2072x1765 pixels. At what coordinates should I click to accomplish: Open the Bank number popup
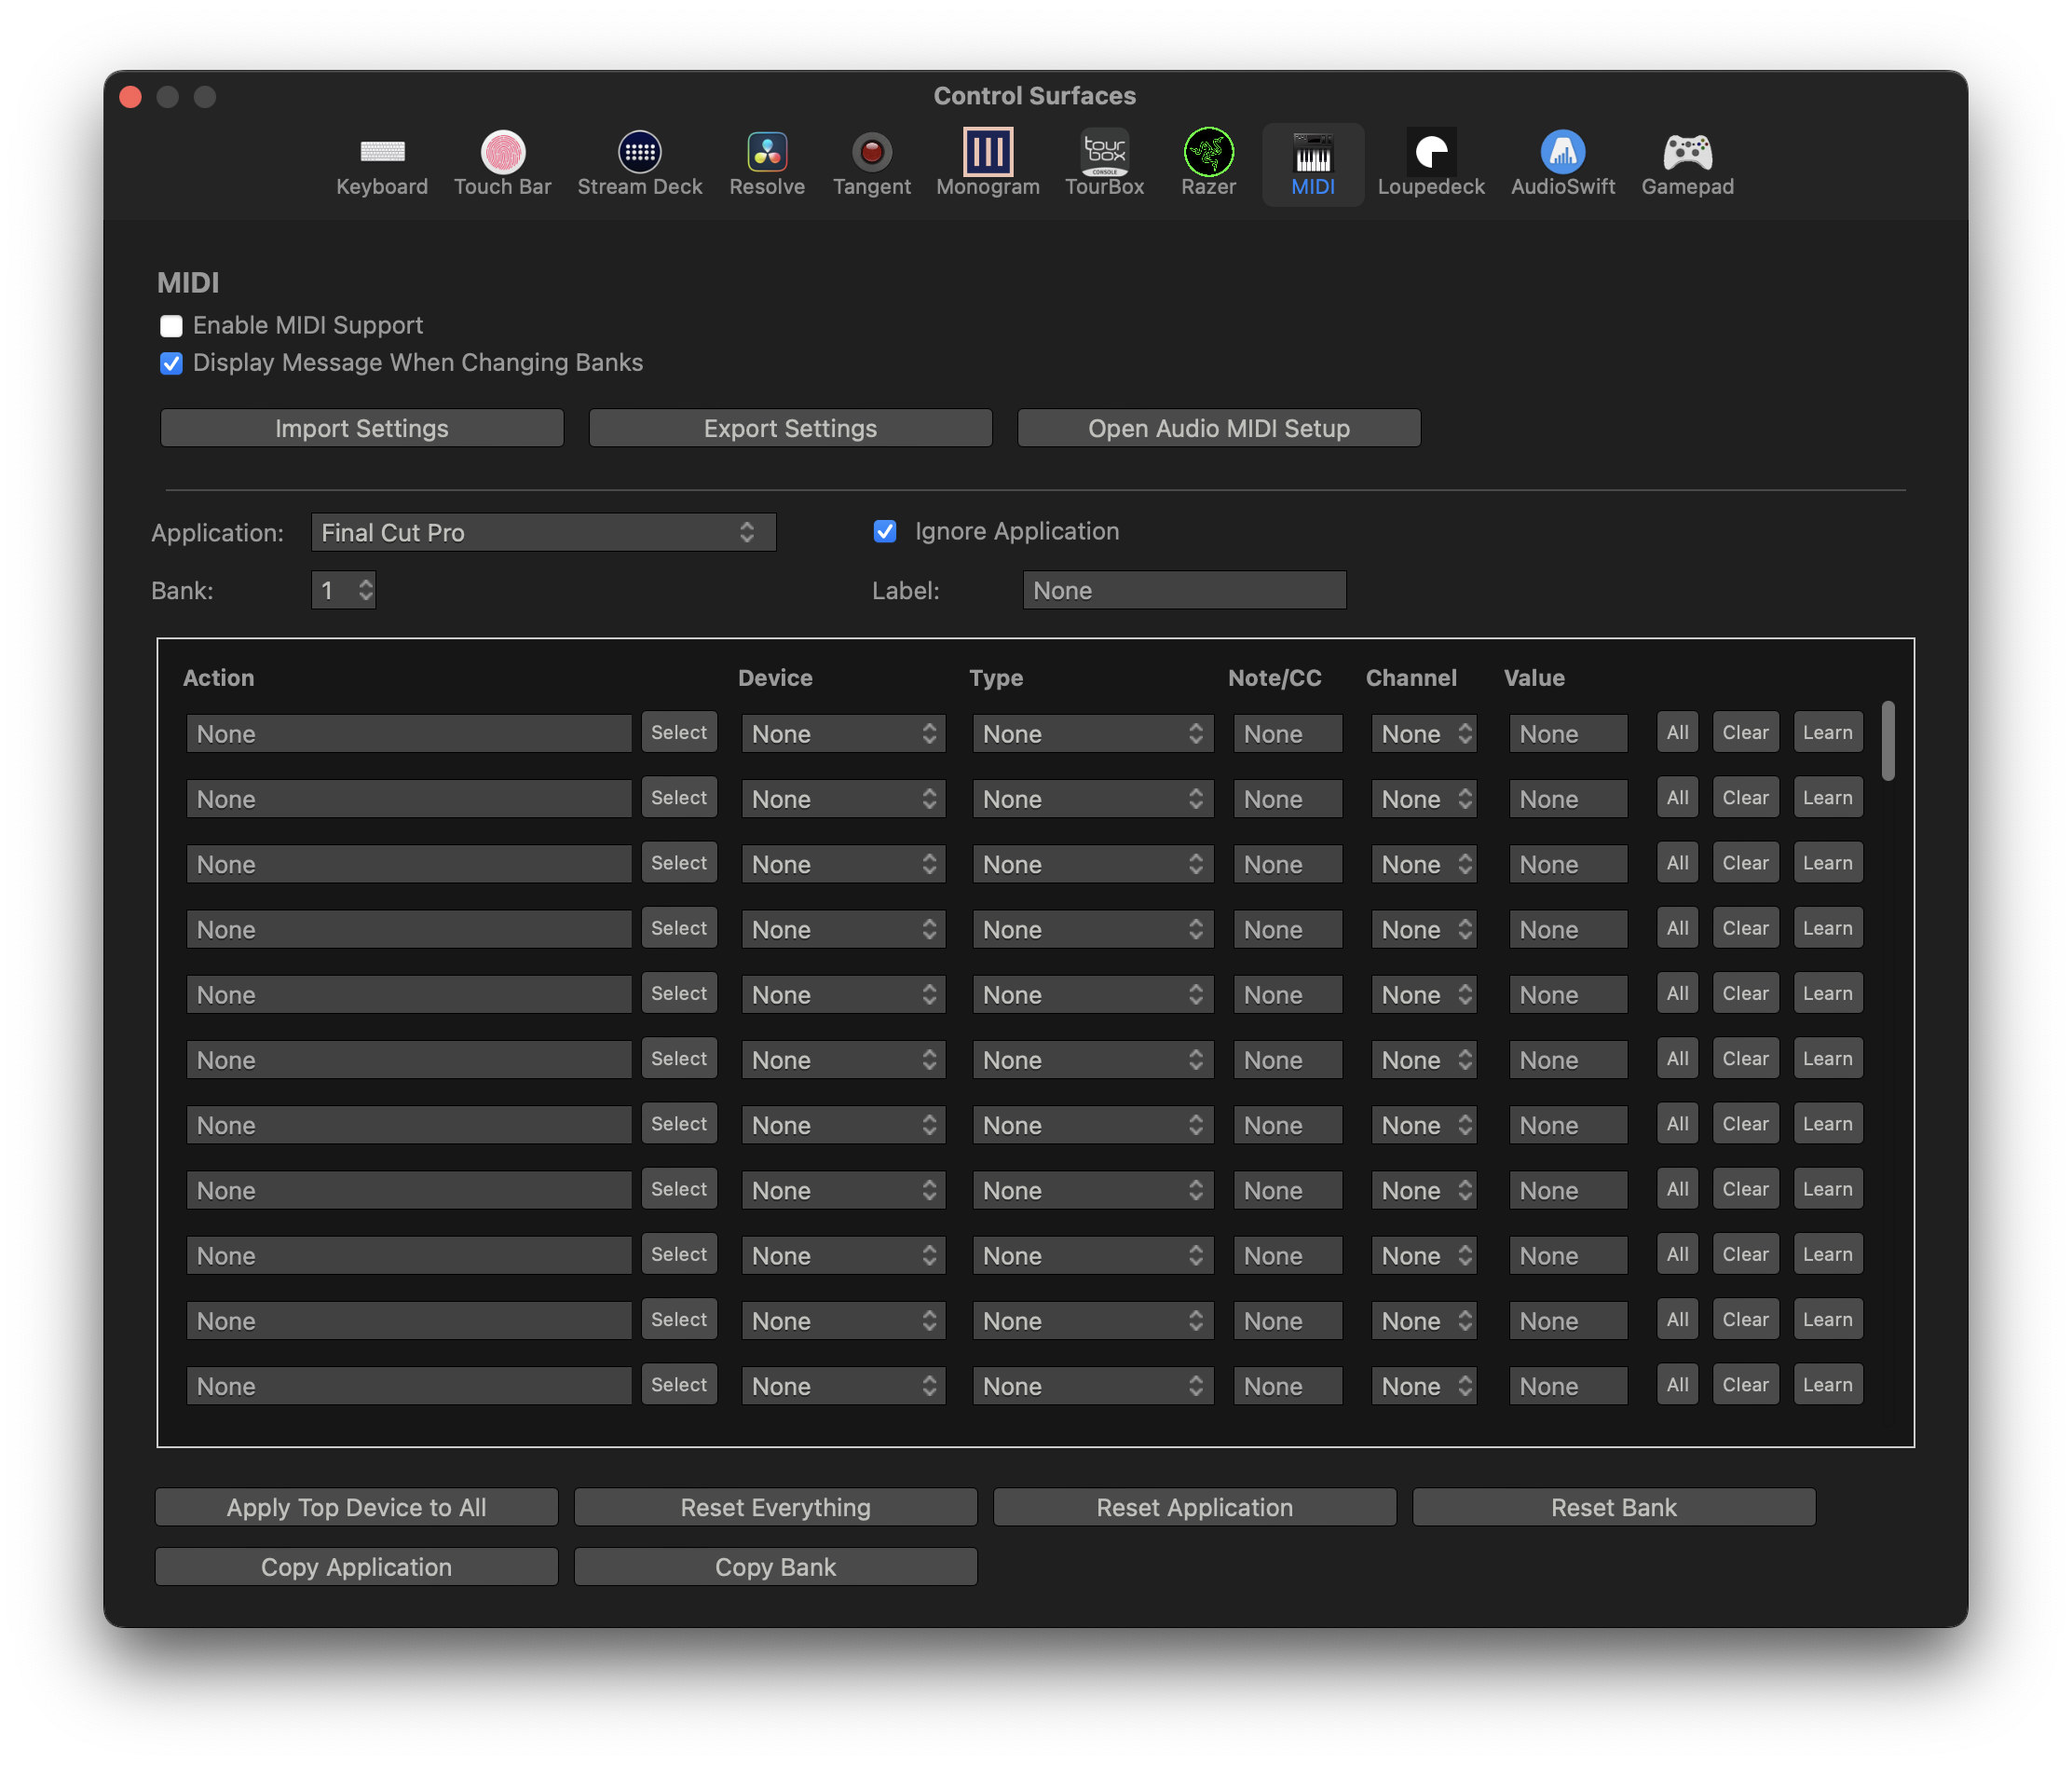coord(343,590)
